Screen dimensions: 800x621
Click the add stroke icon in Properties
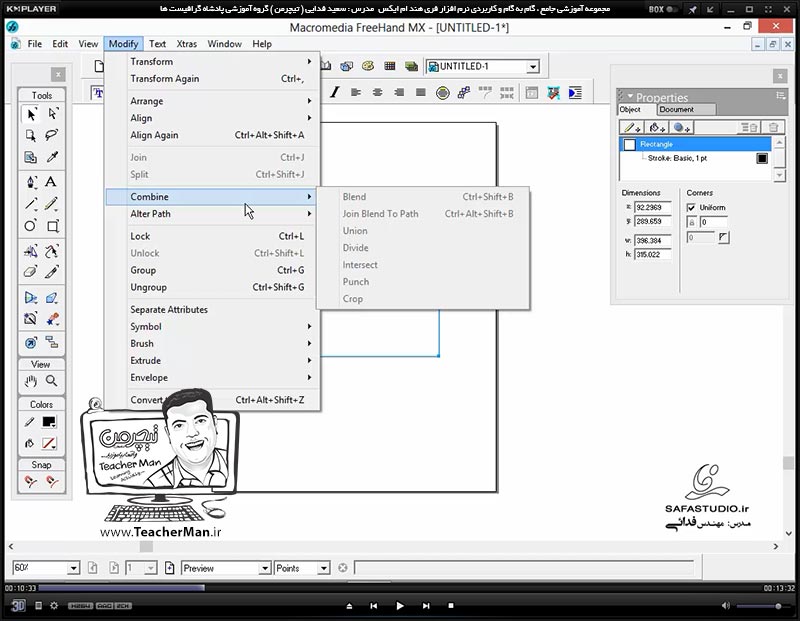(633, 128)
